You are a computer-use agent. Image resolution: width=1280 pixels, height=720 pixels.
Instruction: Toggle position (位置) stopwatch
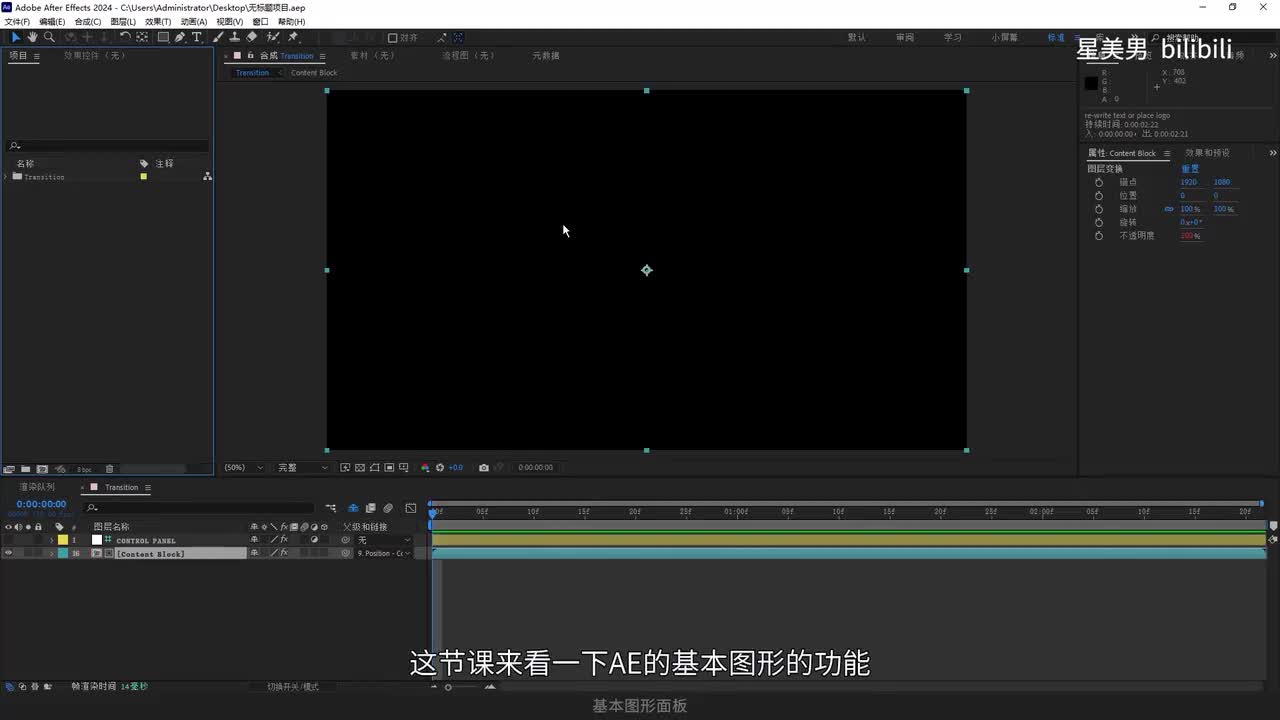(x=1099, y=196)
